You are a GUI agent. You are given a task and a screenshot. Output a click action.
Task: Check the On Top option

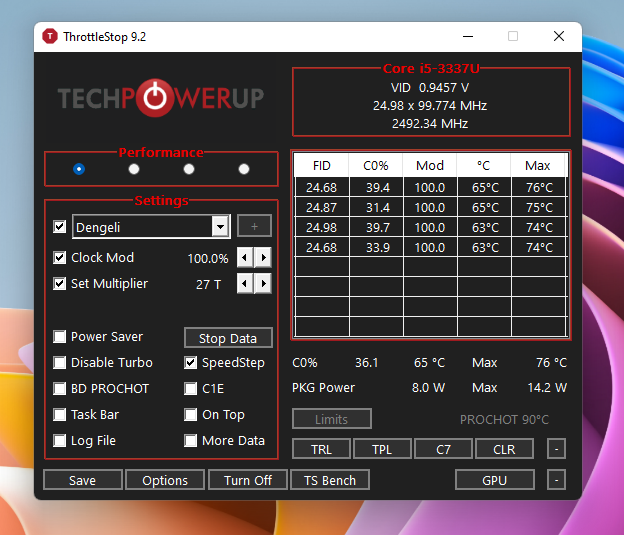tap(191, 415)
